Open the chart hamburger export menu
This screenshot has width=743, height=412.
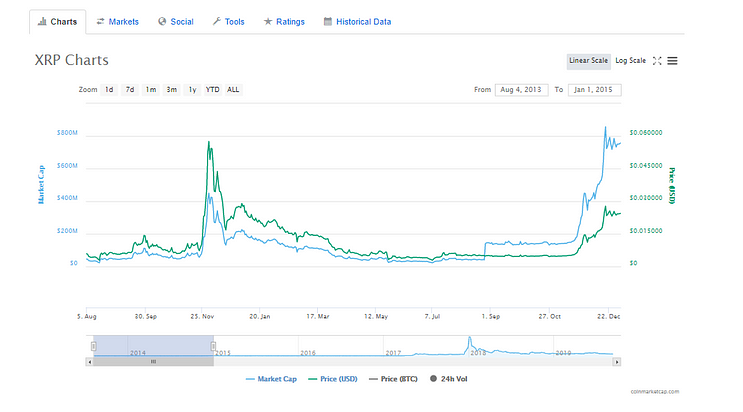click(672, 61)
